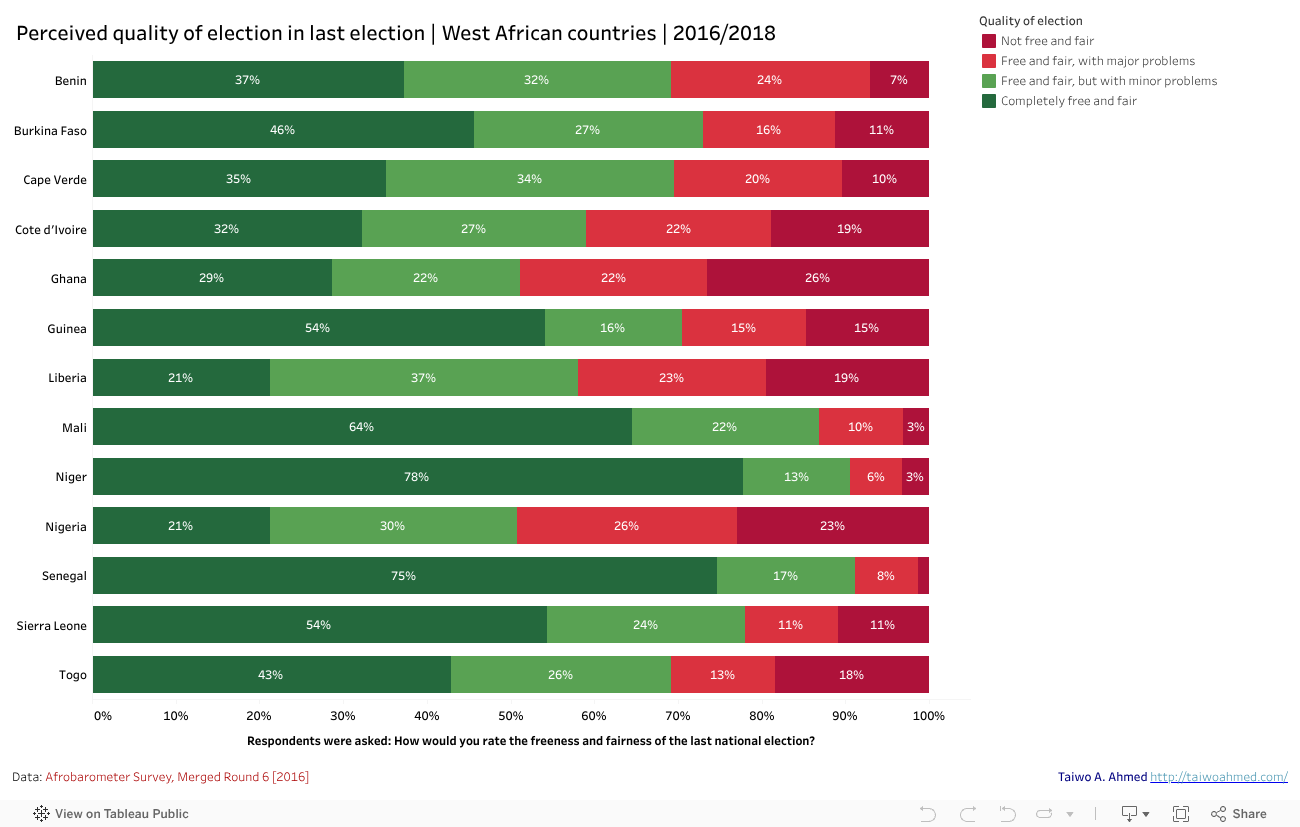Image resolution: width=1300 pixels, height=827 pixels.
Task: Click the Undo icon in toolbar
Action: [x=927, y=814]
